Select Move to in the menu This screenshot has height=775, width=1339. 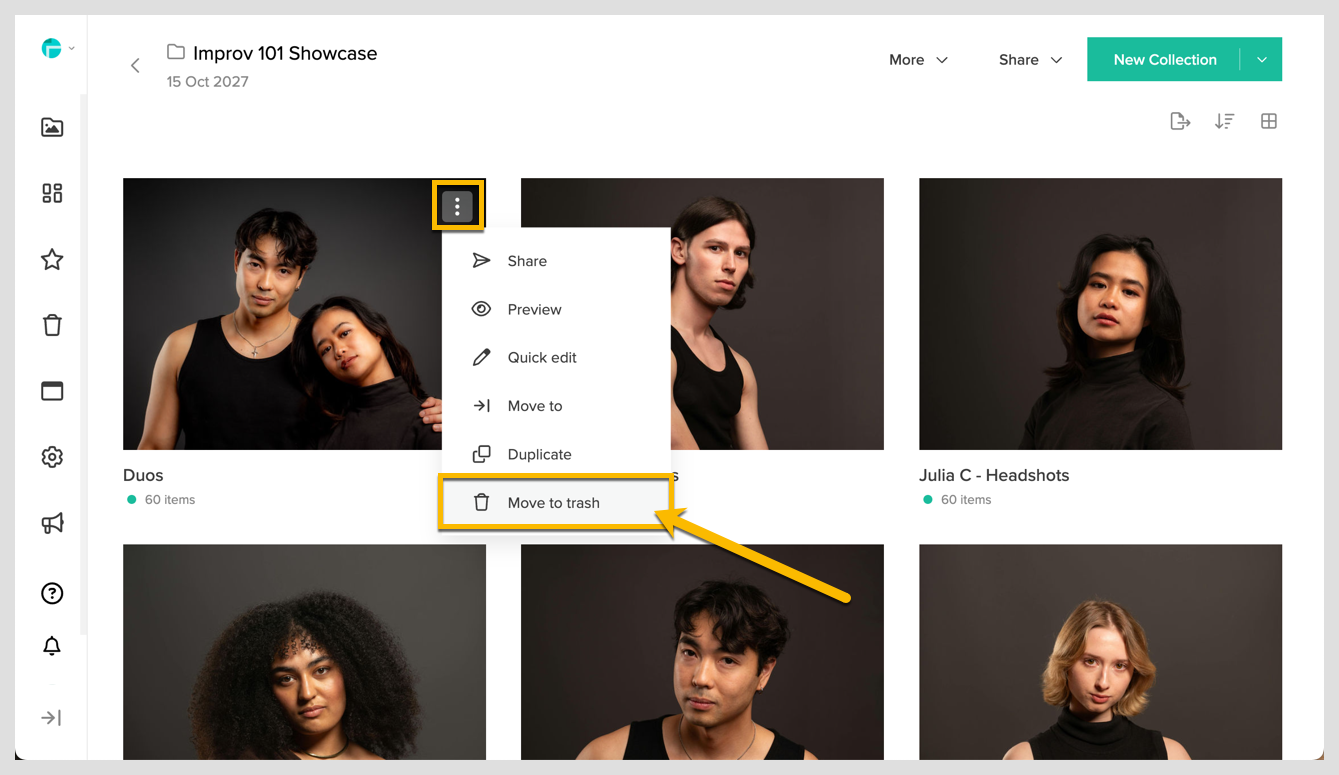[x=556, y=406]
